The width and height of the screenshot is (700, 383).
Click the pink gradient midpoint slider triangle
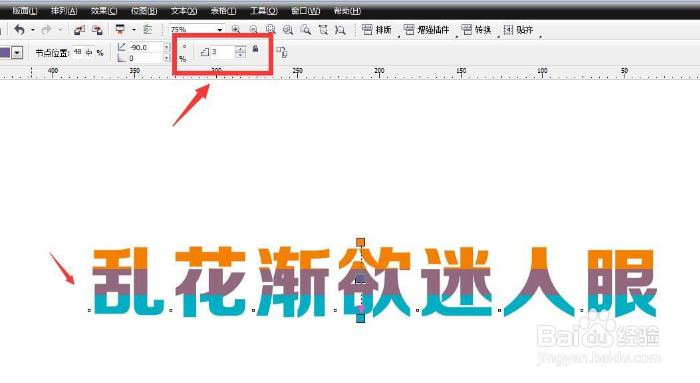[x=361, y=309]
